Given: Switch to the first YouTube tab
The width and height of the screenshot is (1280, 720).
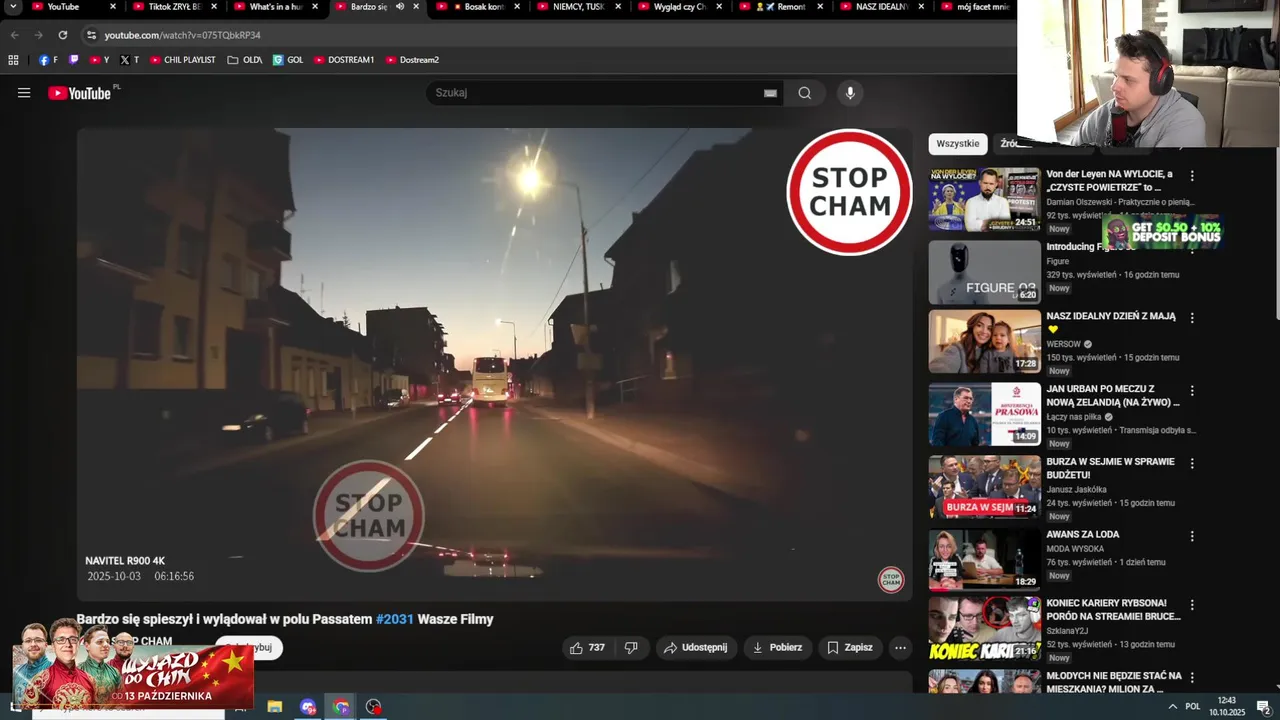Looking at the screenshot, I should point(70,7).
